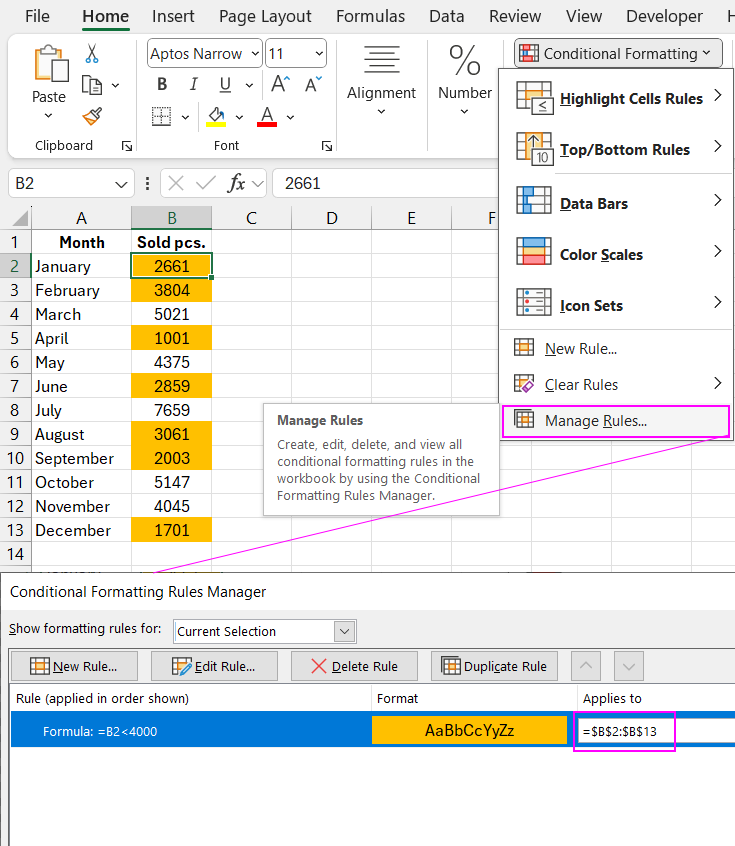735x846 pixels.
Task: Click the Cut scissors icon
Action: pos(92,54)
